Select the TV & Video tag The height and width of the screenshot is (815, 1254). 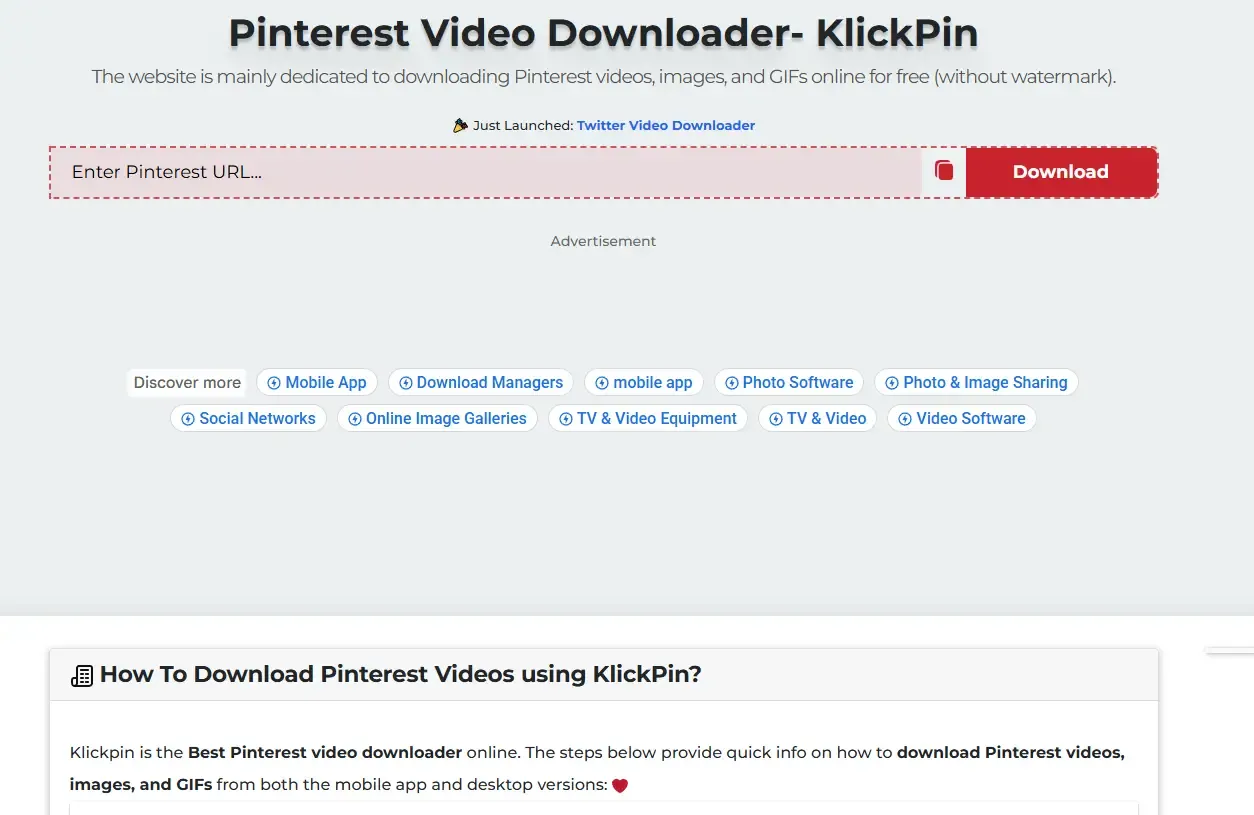click(817, 418)
